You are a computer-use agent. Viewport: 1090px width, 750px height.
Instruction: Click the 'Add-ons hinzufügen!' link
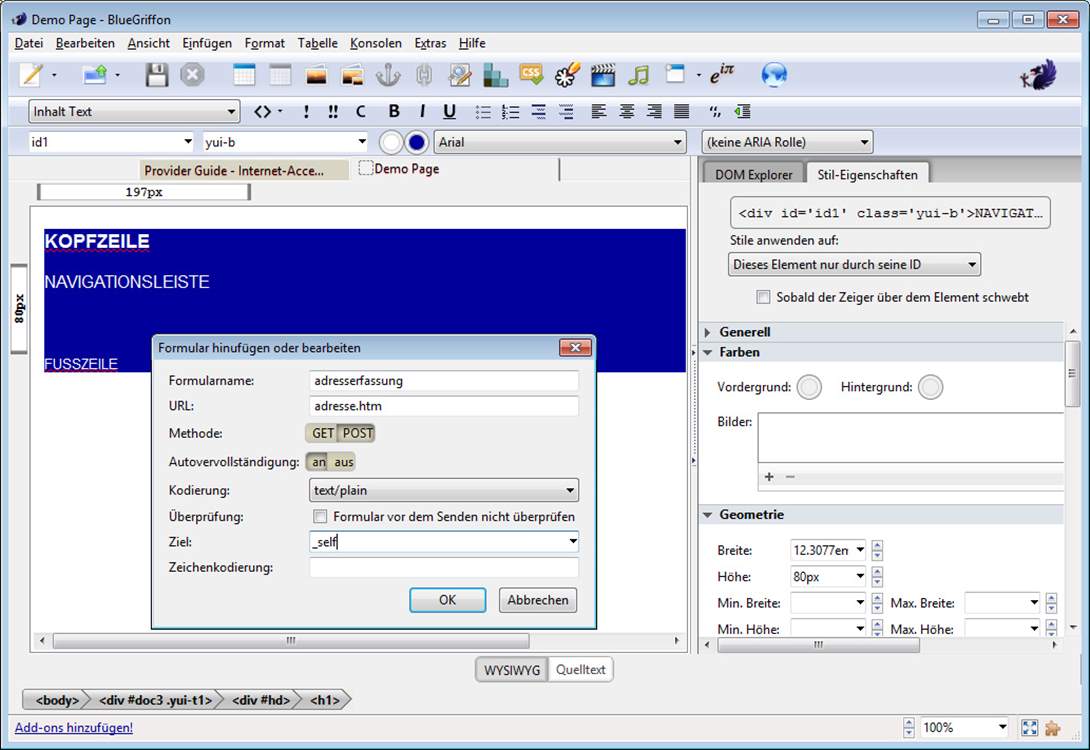(74, 728)
